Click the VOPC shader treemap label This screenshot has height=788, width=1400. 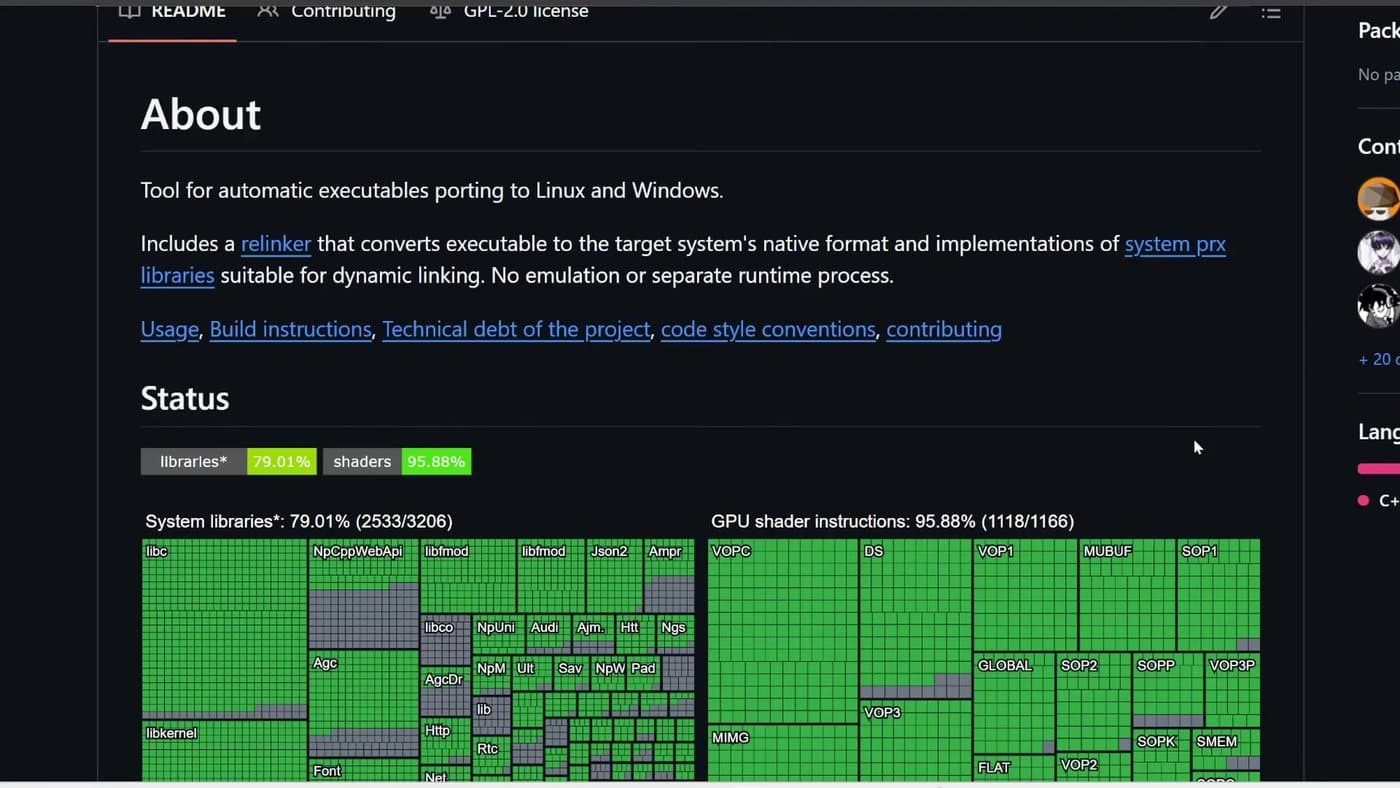(x=731, y=551)
